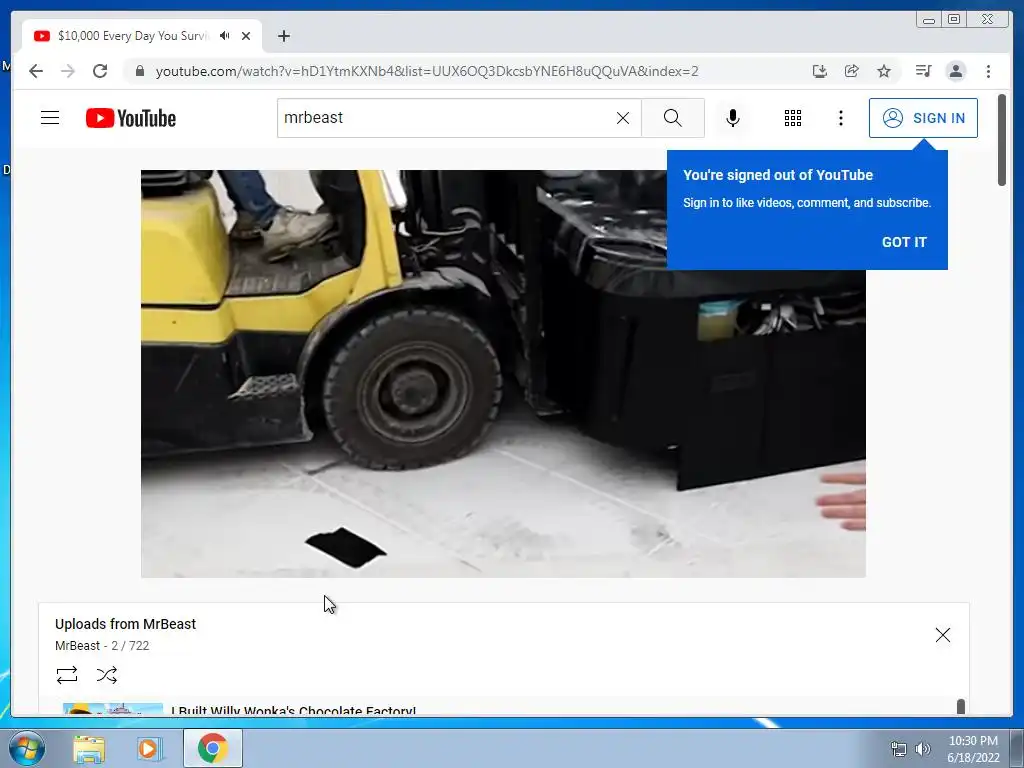This screenshot has height=768, width=1024.
Task: Open network tray icon
Action: (899, 749)
